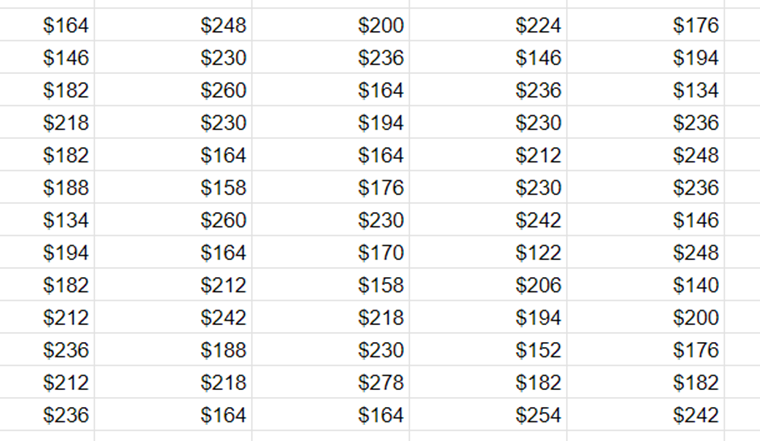Viewport: 760px width, 441px height.
Task: Choose the $260 cell beside $182
Action: coord(173,90)
